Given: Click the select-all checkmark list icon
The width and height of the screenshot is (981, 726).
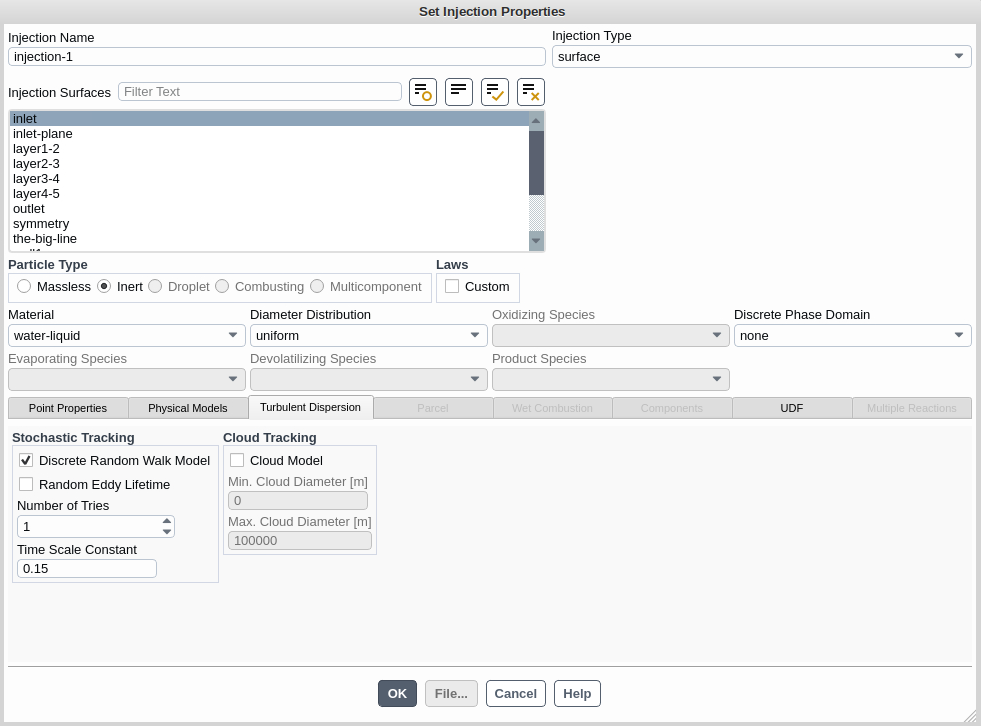Looking at the screenshot, I should tap(495, 92).
